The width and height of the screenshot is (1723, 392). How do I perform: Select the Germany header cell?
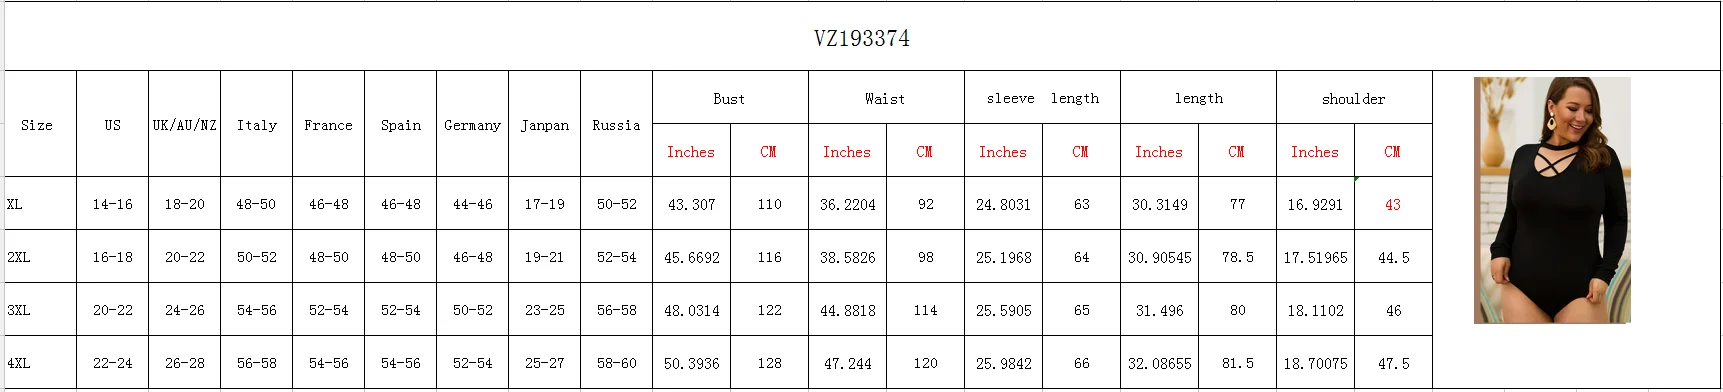pyautogui.click(x=472, y=124)
